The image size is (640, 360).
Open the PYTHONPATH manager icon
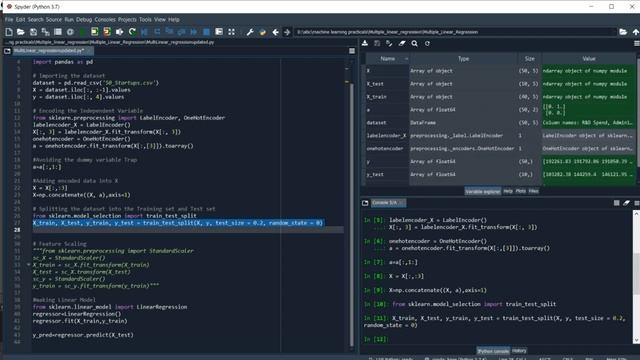point(262,32)
